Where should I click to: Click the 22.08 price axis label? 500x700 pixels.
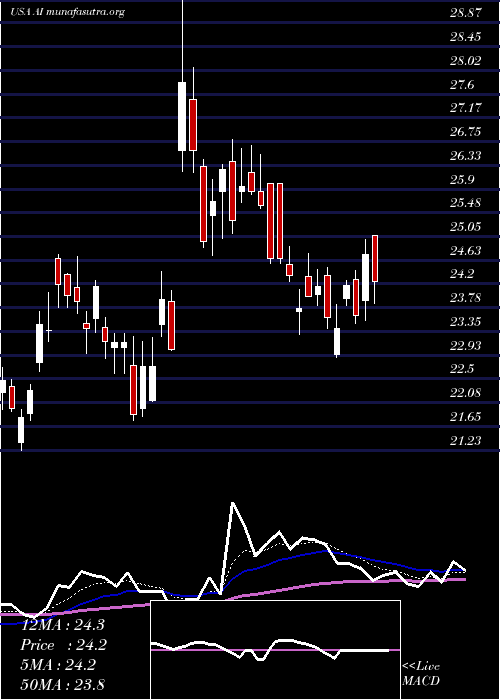466,393
